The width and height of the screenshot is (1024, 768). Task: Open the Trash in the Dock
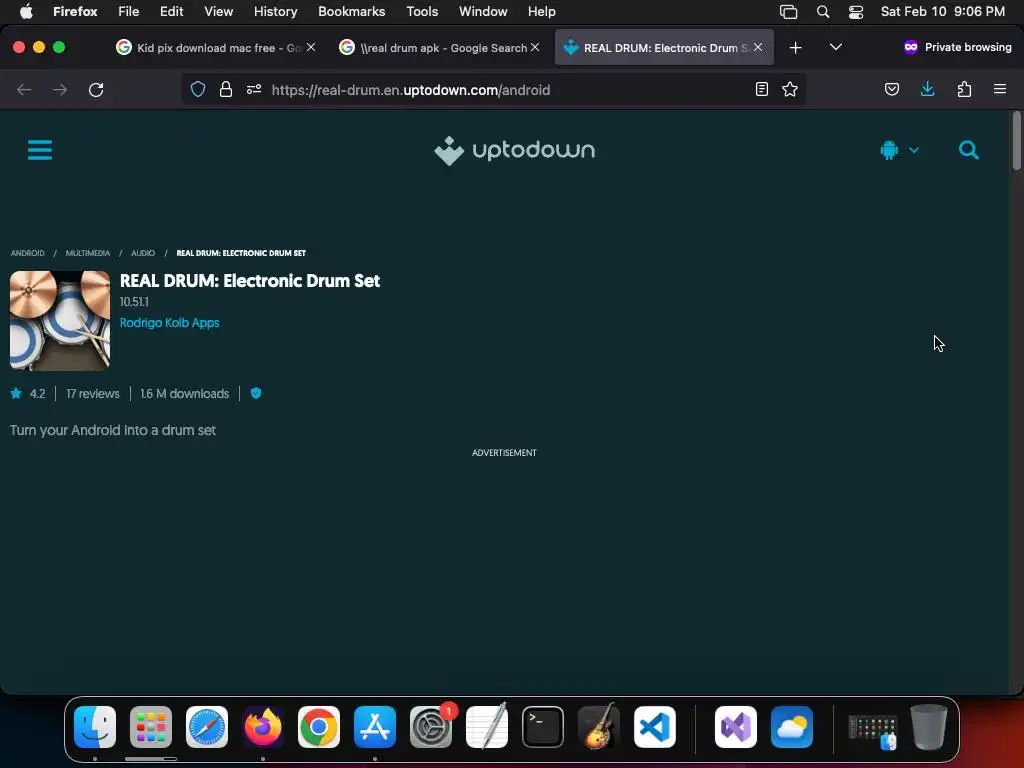928,726
